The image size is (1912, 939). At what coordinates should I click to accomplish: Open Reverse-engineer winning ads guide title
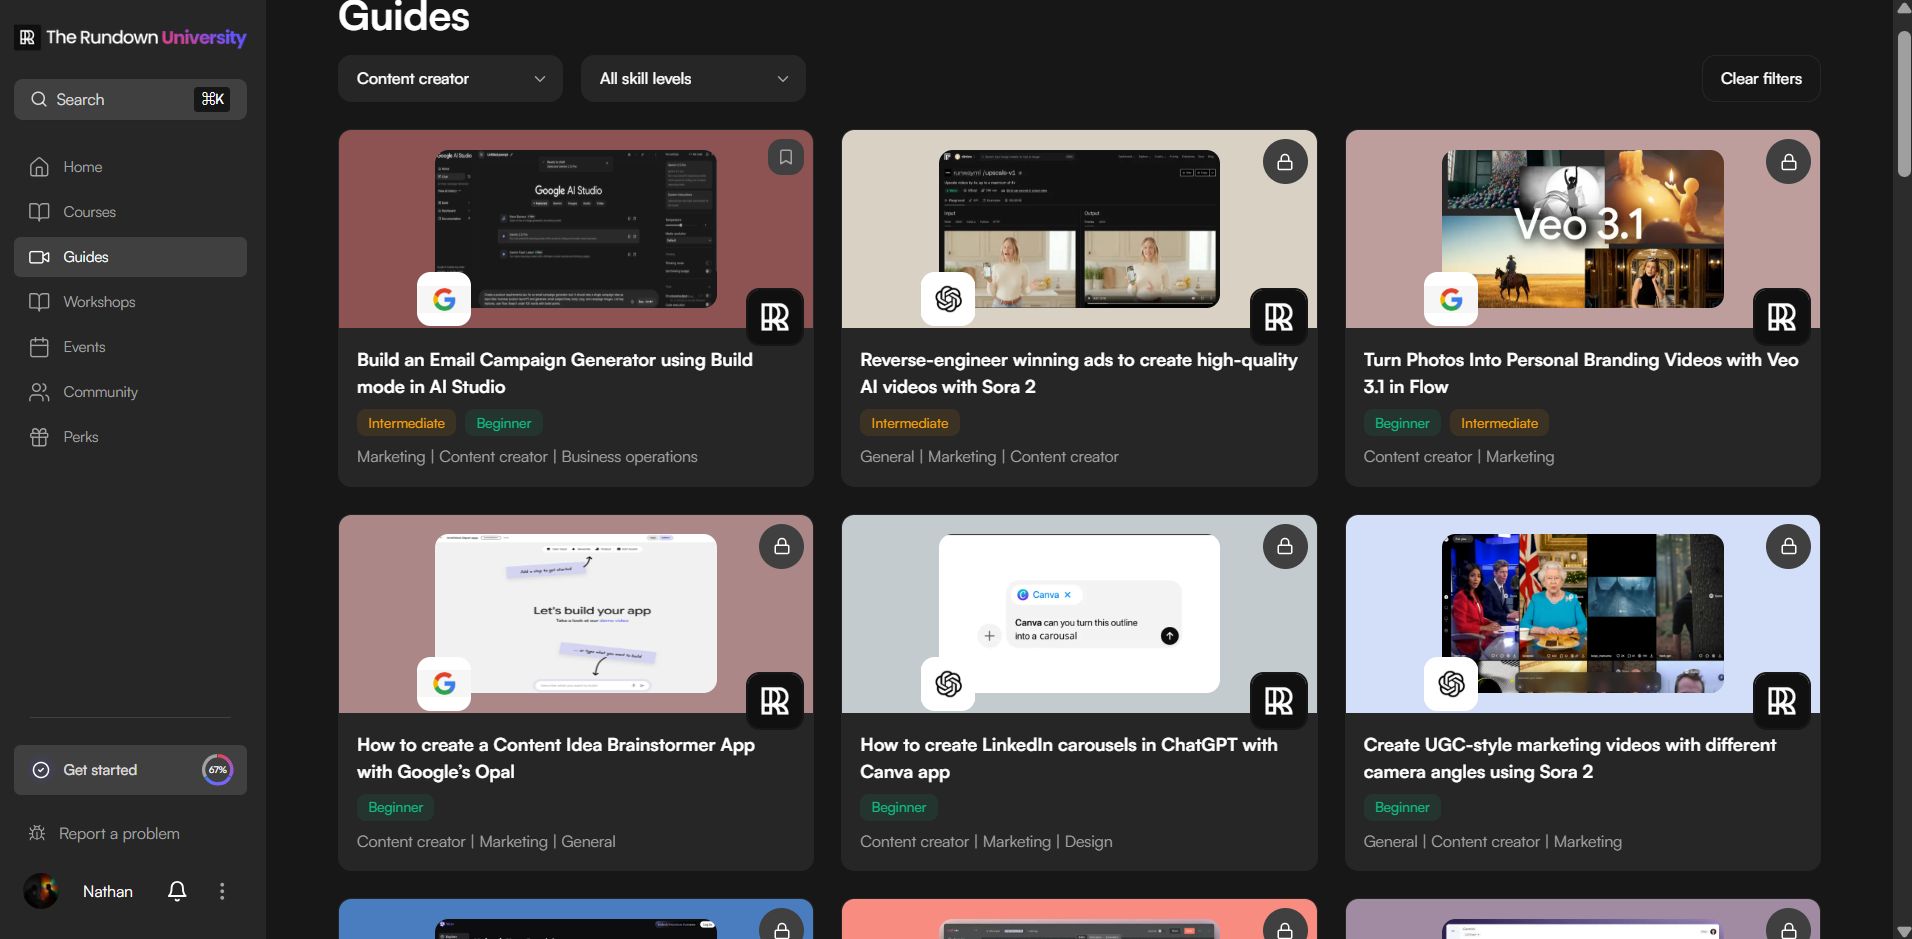point(1079,373)
